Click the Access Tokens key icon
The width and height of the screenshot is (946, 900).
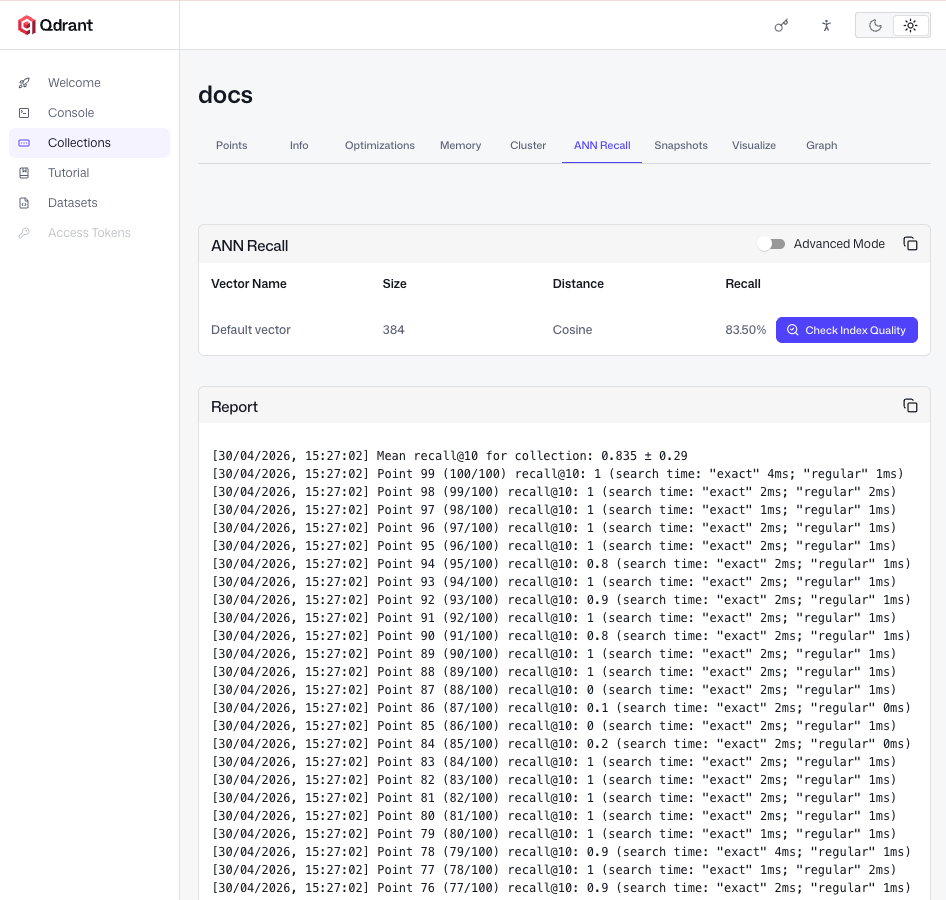tap(24, 233)
